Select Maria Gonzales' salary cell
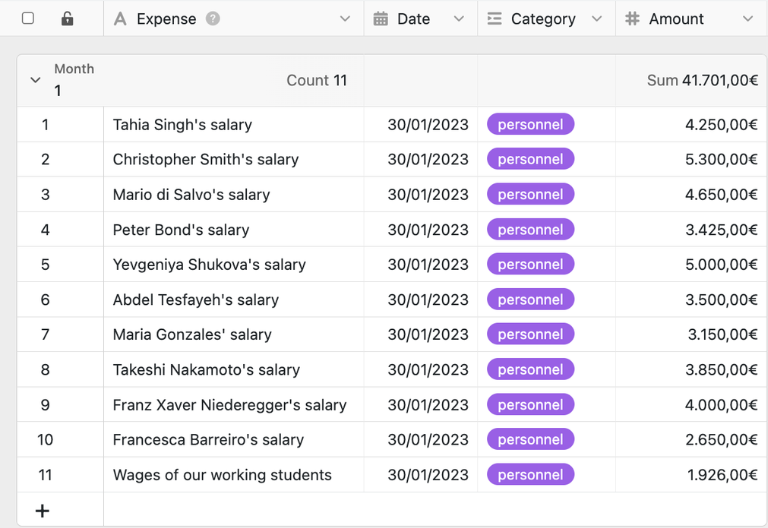The width and height of the screenshot is (768, 528). coord(234,335)
